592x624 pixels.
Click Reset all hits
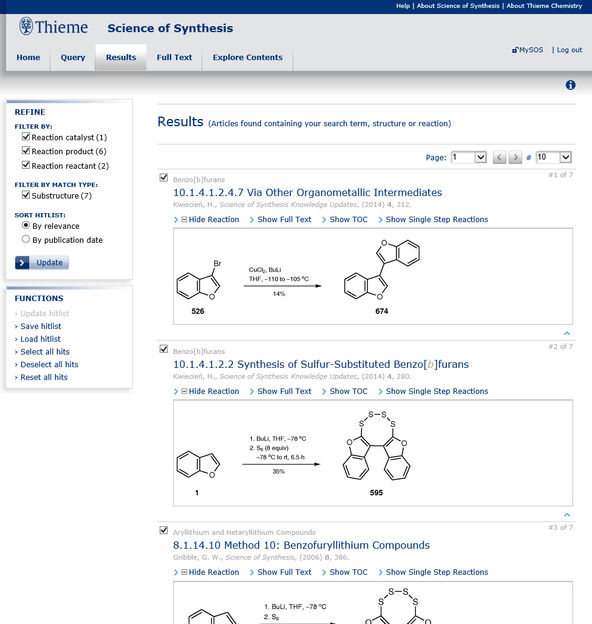[x=44, y=377]
